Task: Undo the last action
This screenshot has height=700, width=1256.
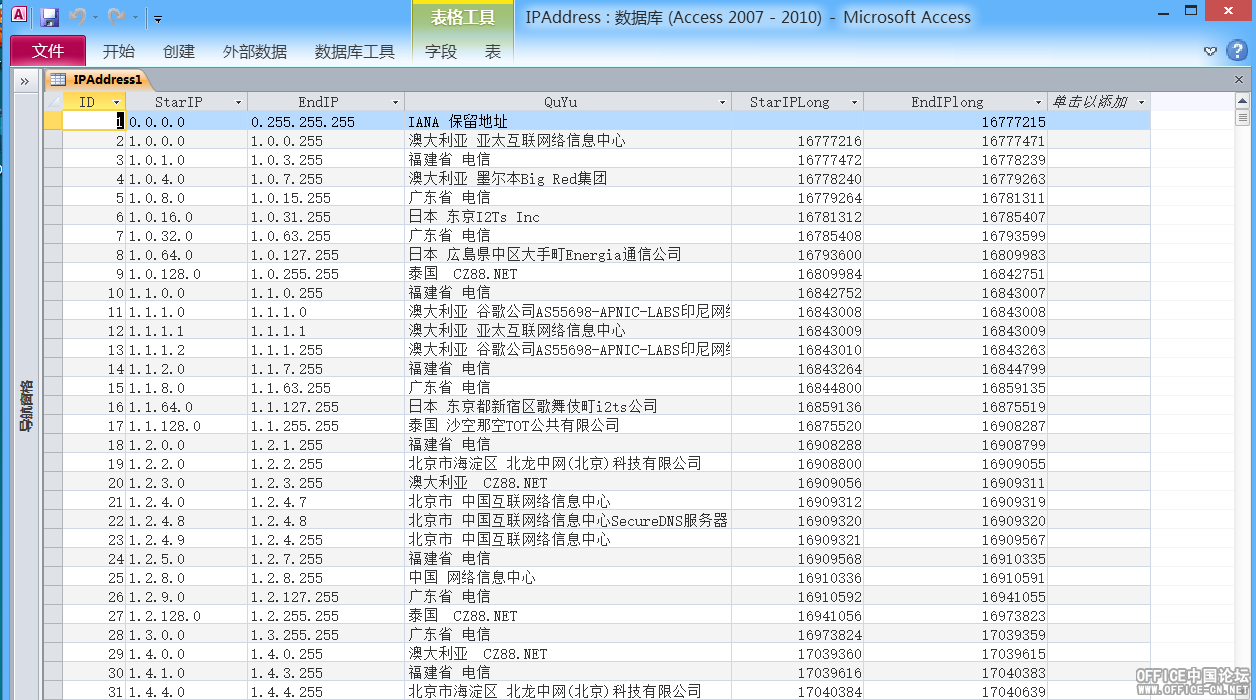Action: coord(78,17)
